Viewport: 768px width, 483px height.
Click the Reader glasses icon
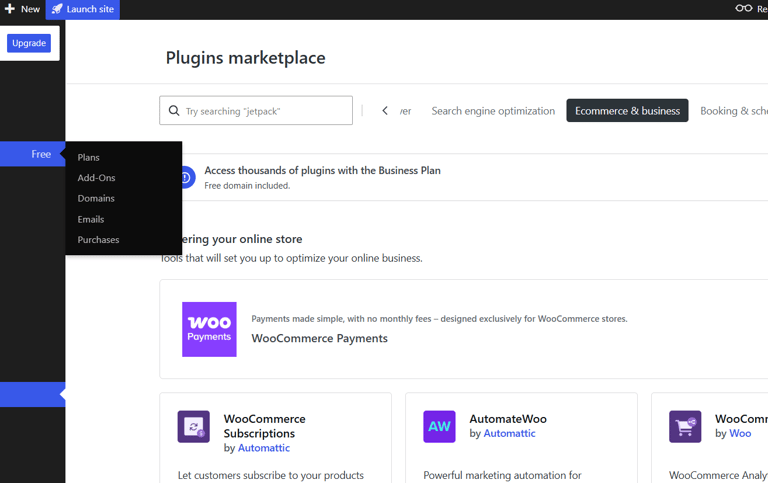pyautogui.click(x=744, y=8)
